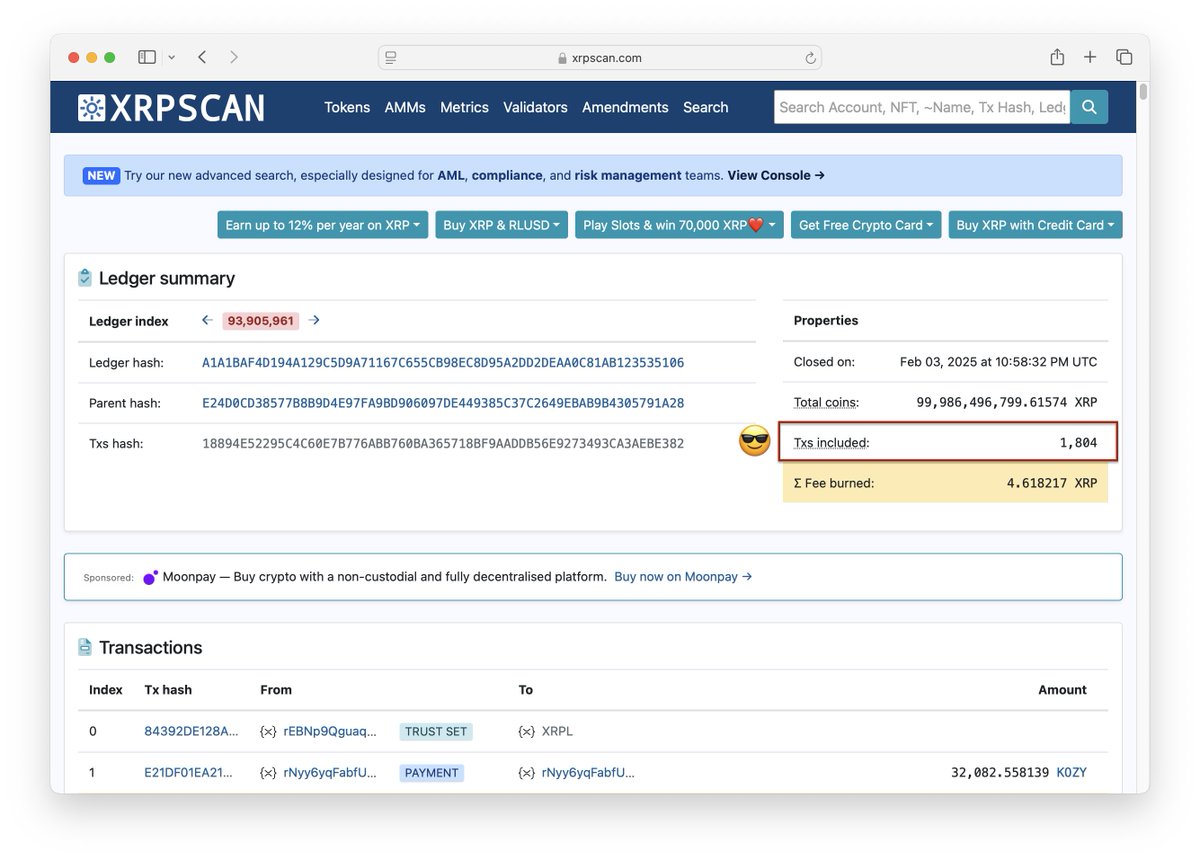
Task: Click the Transactions document icon
Action: click(x=85, y=647)
